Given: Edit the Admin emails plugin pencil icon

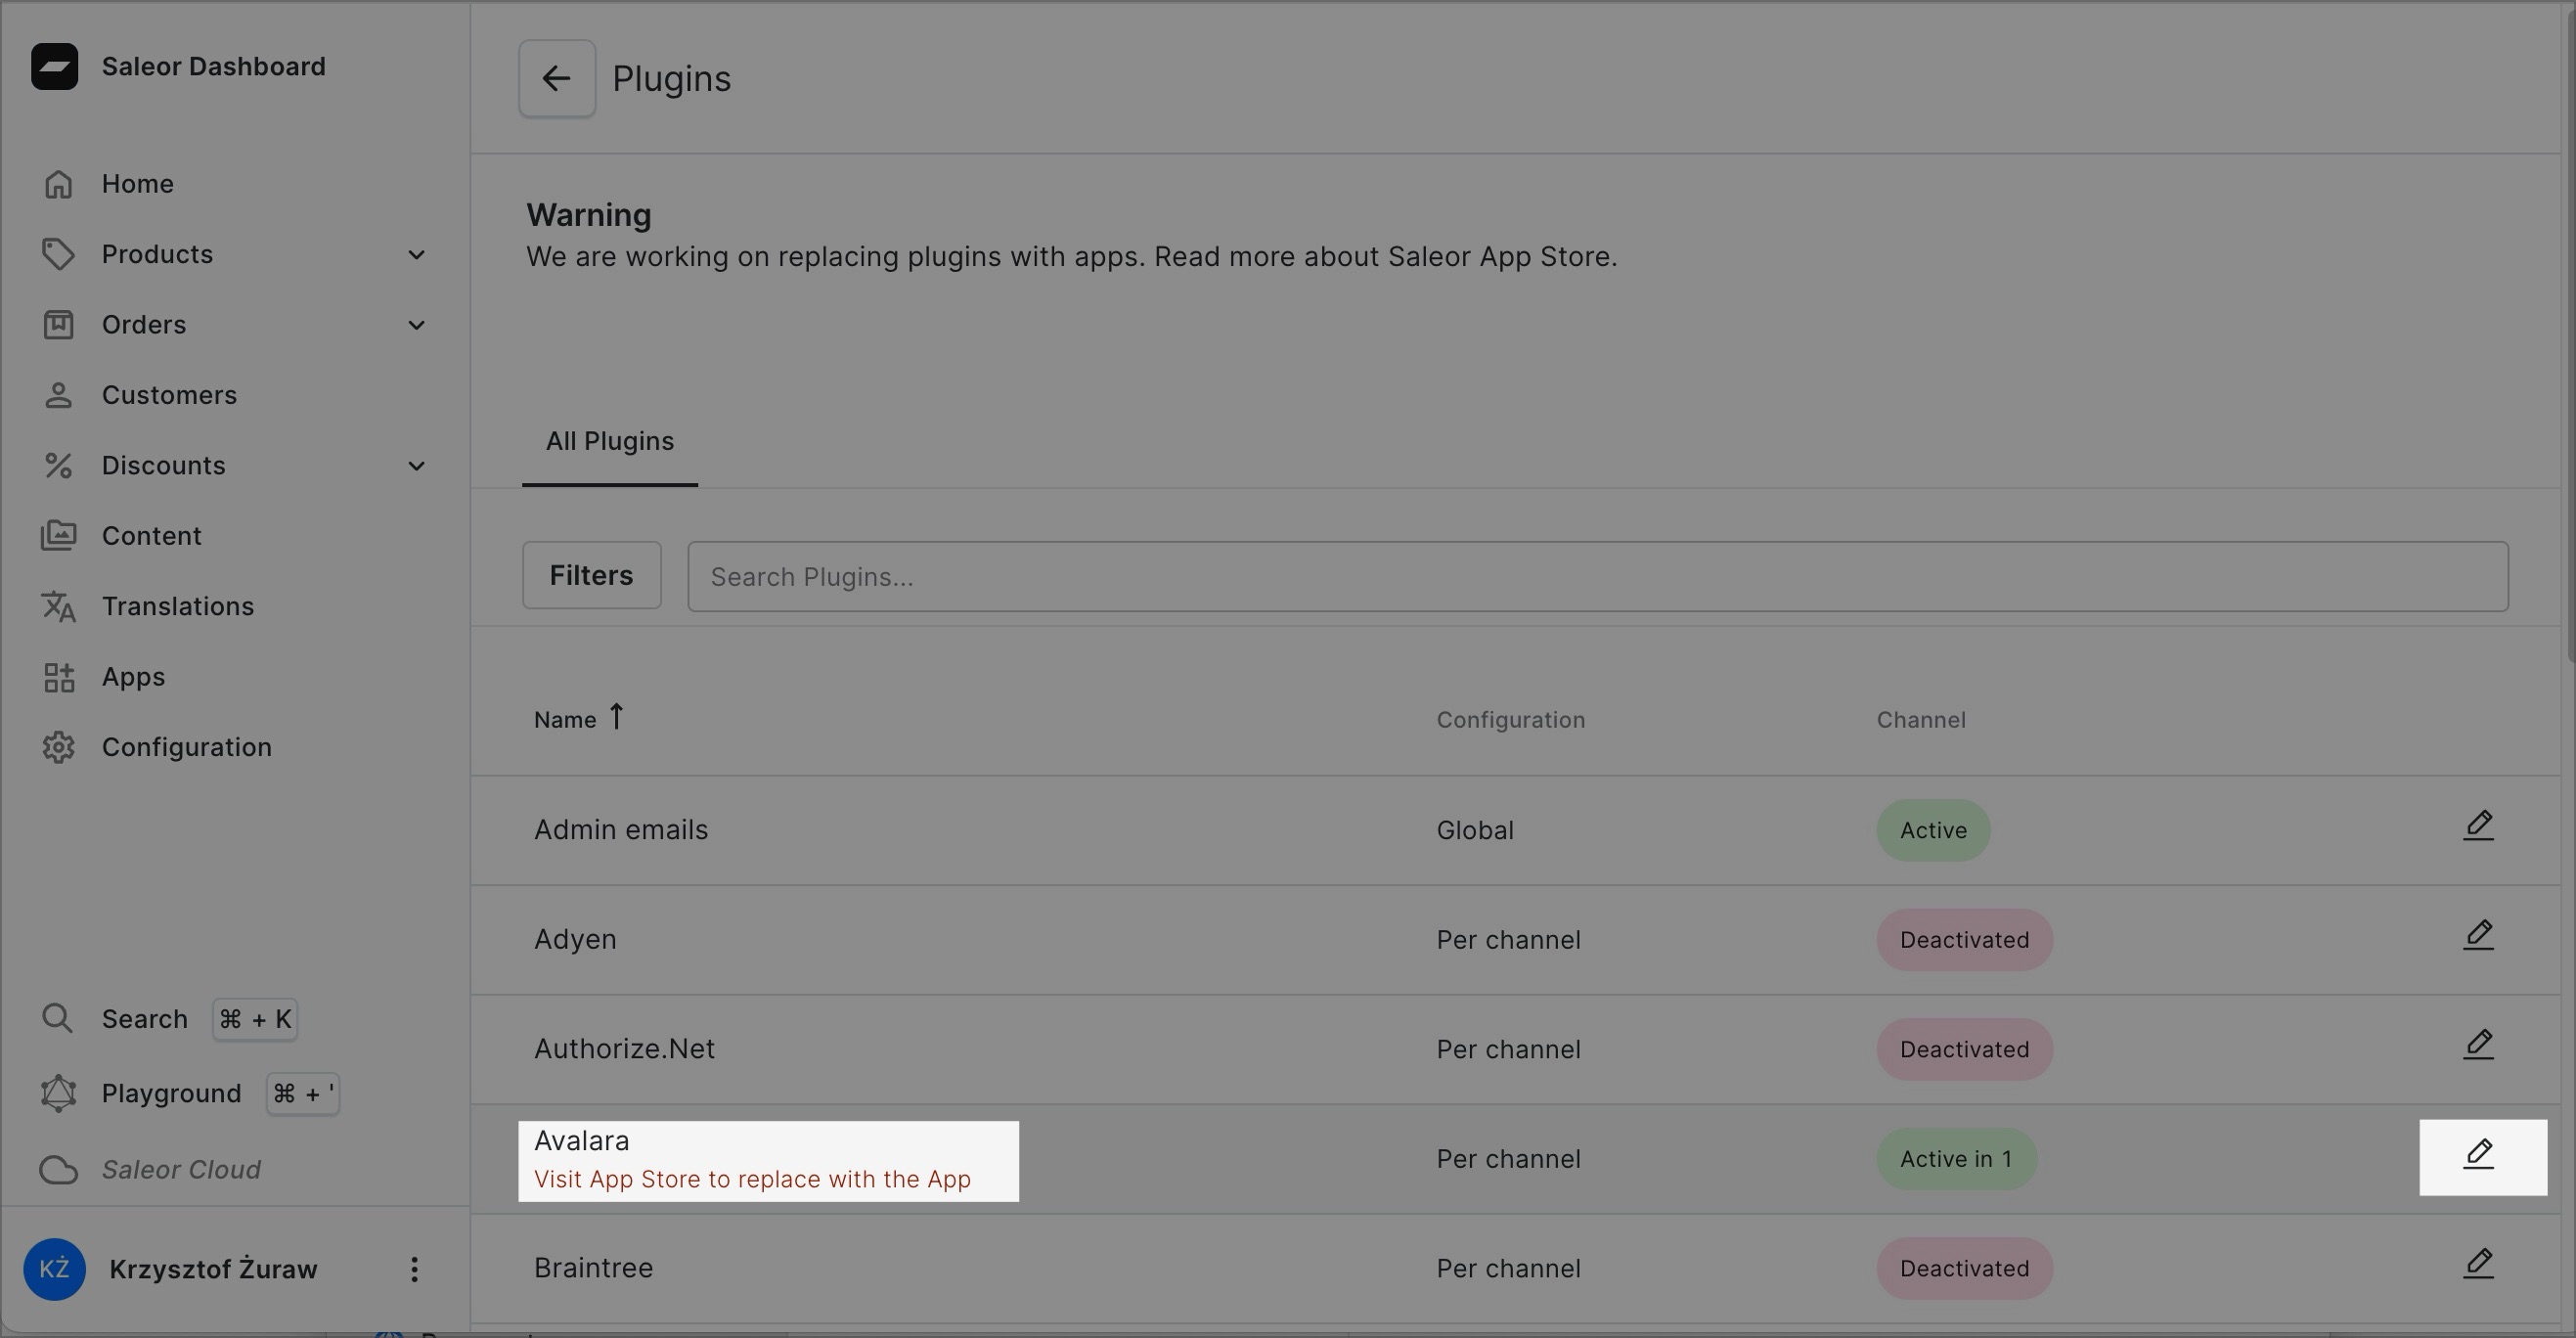Looking at the screenshot, I should (2477, 827).
